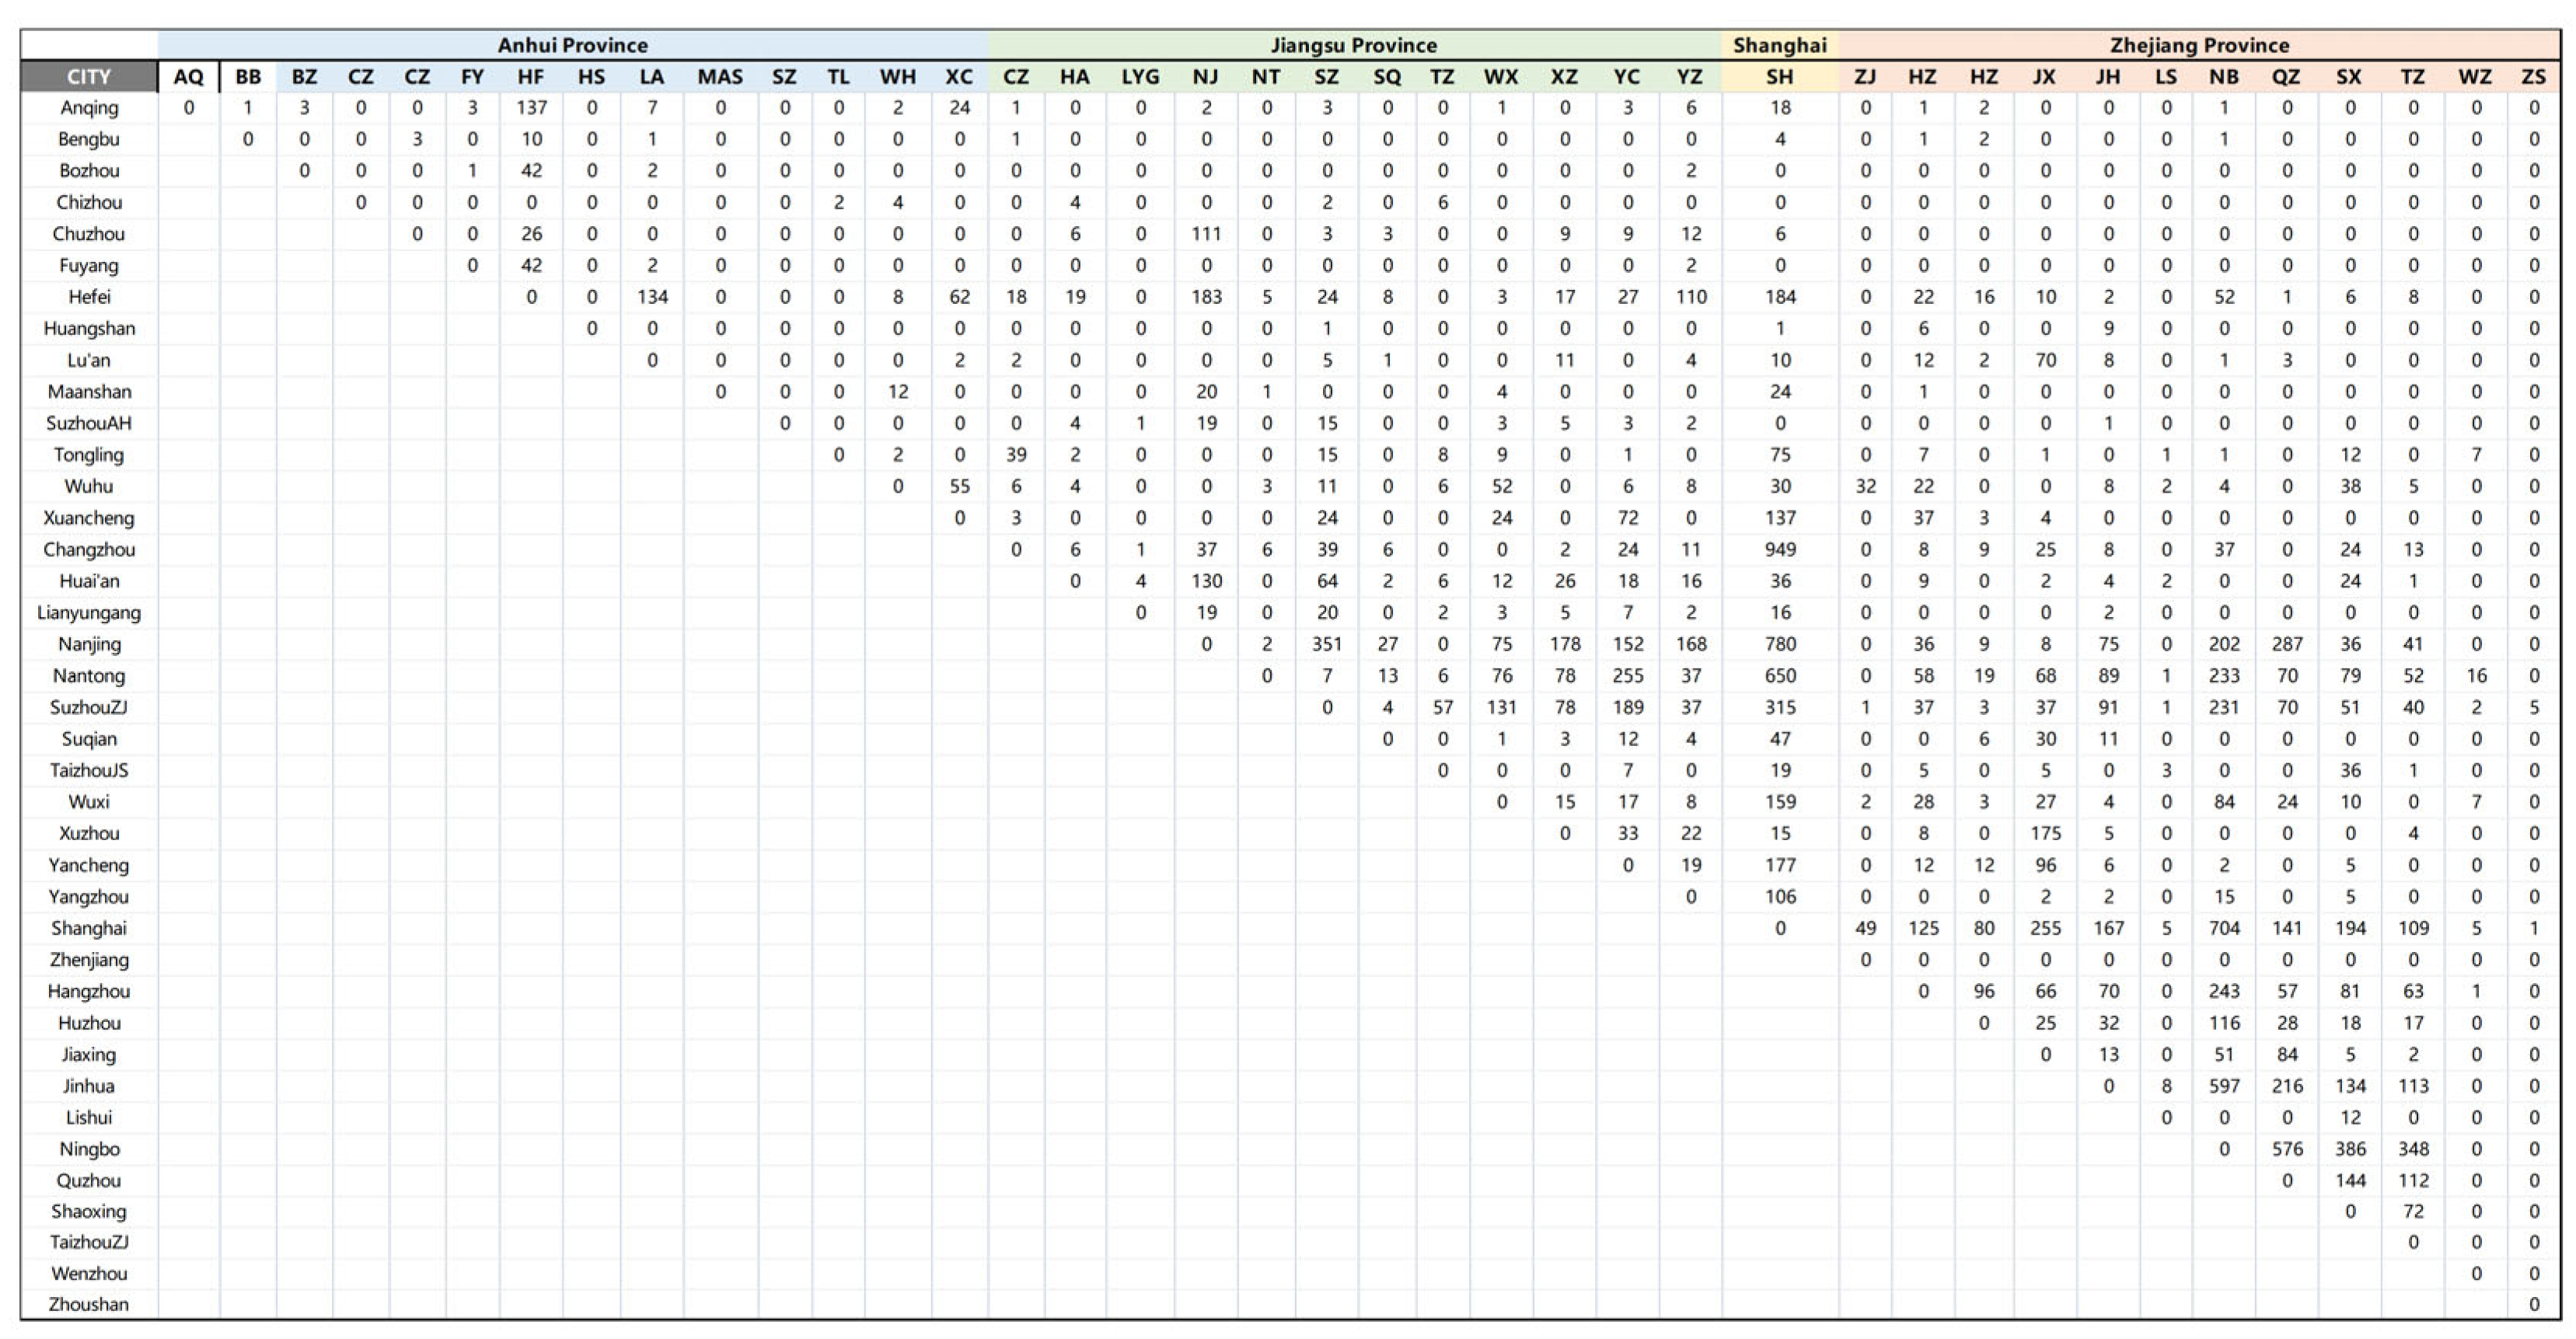Click the cell with value 949
The height and width of the screenshot is (1339, 2576).
pyautogui.click(x=1779, y=550)
